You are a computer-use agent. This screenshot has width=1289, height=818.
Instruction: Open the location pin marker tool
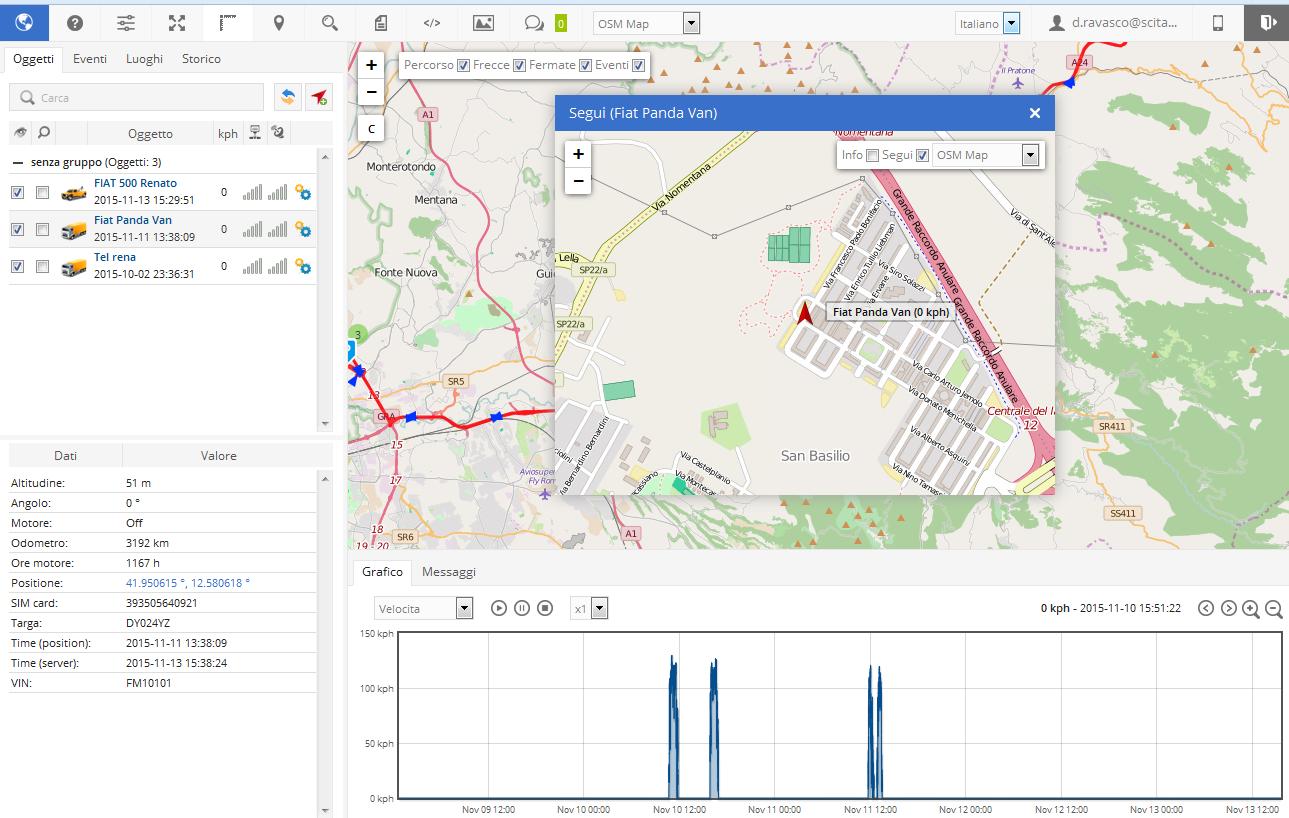coord(279,23)
